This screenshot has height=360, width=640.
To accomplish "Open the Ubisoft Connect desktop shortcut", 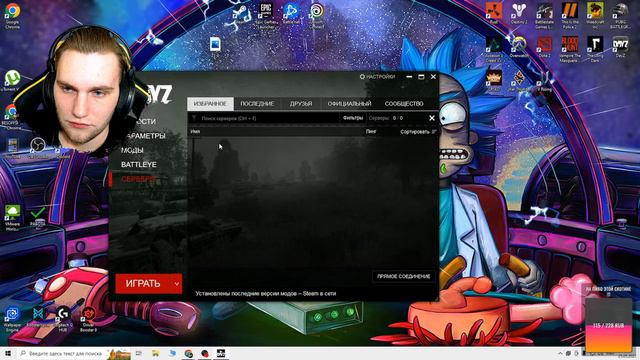I will click(x=316, y=16).
